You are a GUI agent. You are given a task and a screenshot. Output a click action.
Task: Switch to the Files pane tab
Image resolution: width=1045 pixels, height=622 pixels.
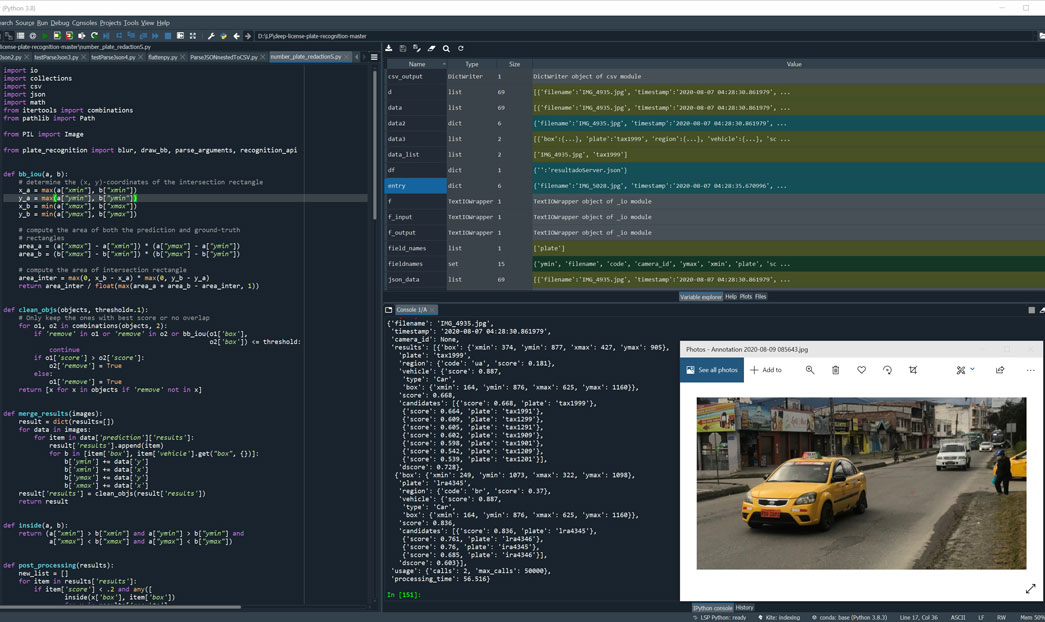coord(760,297)
